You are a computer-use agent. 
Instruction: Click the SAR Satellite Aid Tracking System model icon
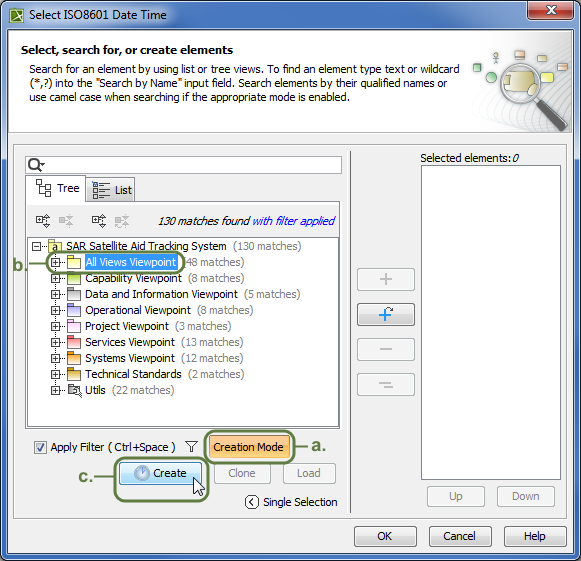click(55, 246)
